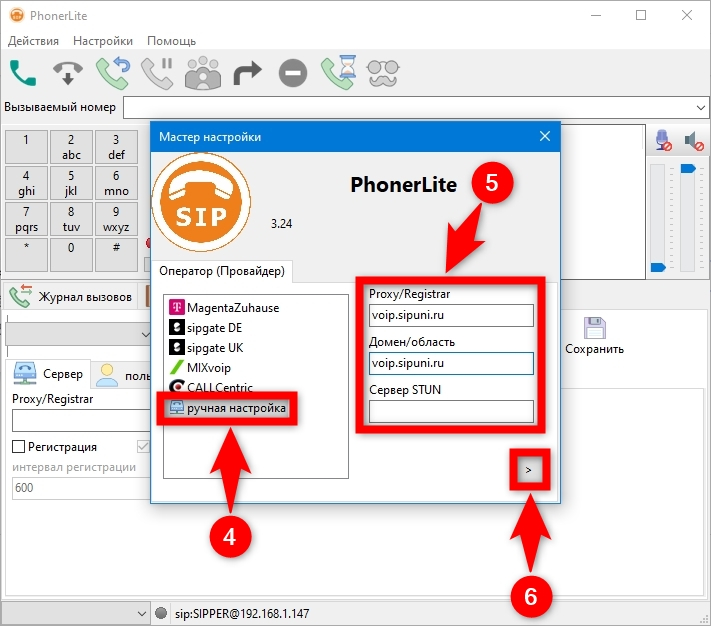Click the Домен/область field
This screenshot has width=711, height=626.
click(451, 363)
